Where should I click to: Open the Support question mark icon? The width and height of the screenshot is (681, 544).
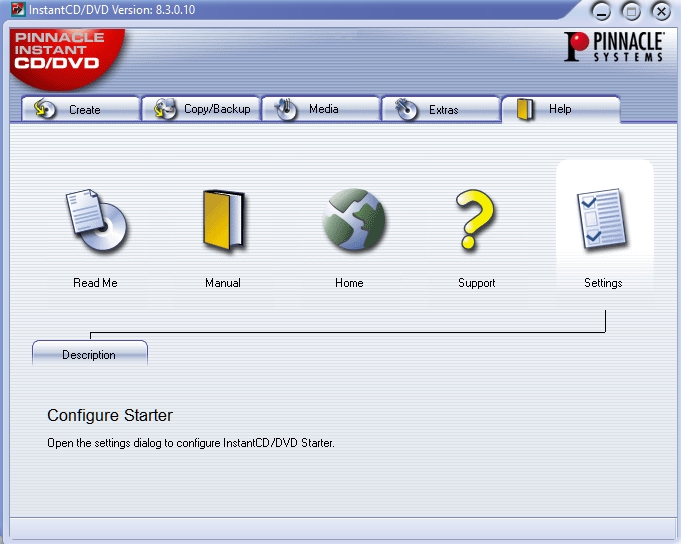[x=475, y=219]
